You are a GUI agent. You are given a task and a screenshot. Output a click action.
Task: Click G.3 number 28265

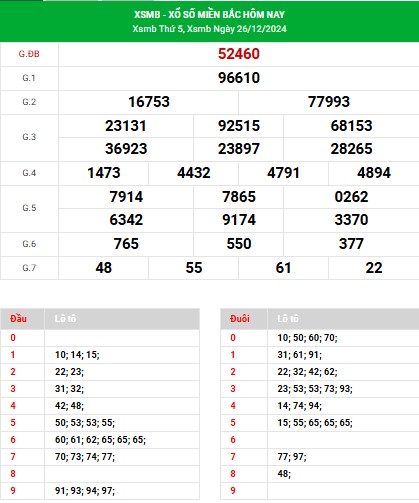point(351,149)
